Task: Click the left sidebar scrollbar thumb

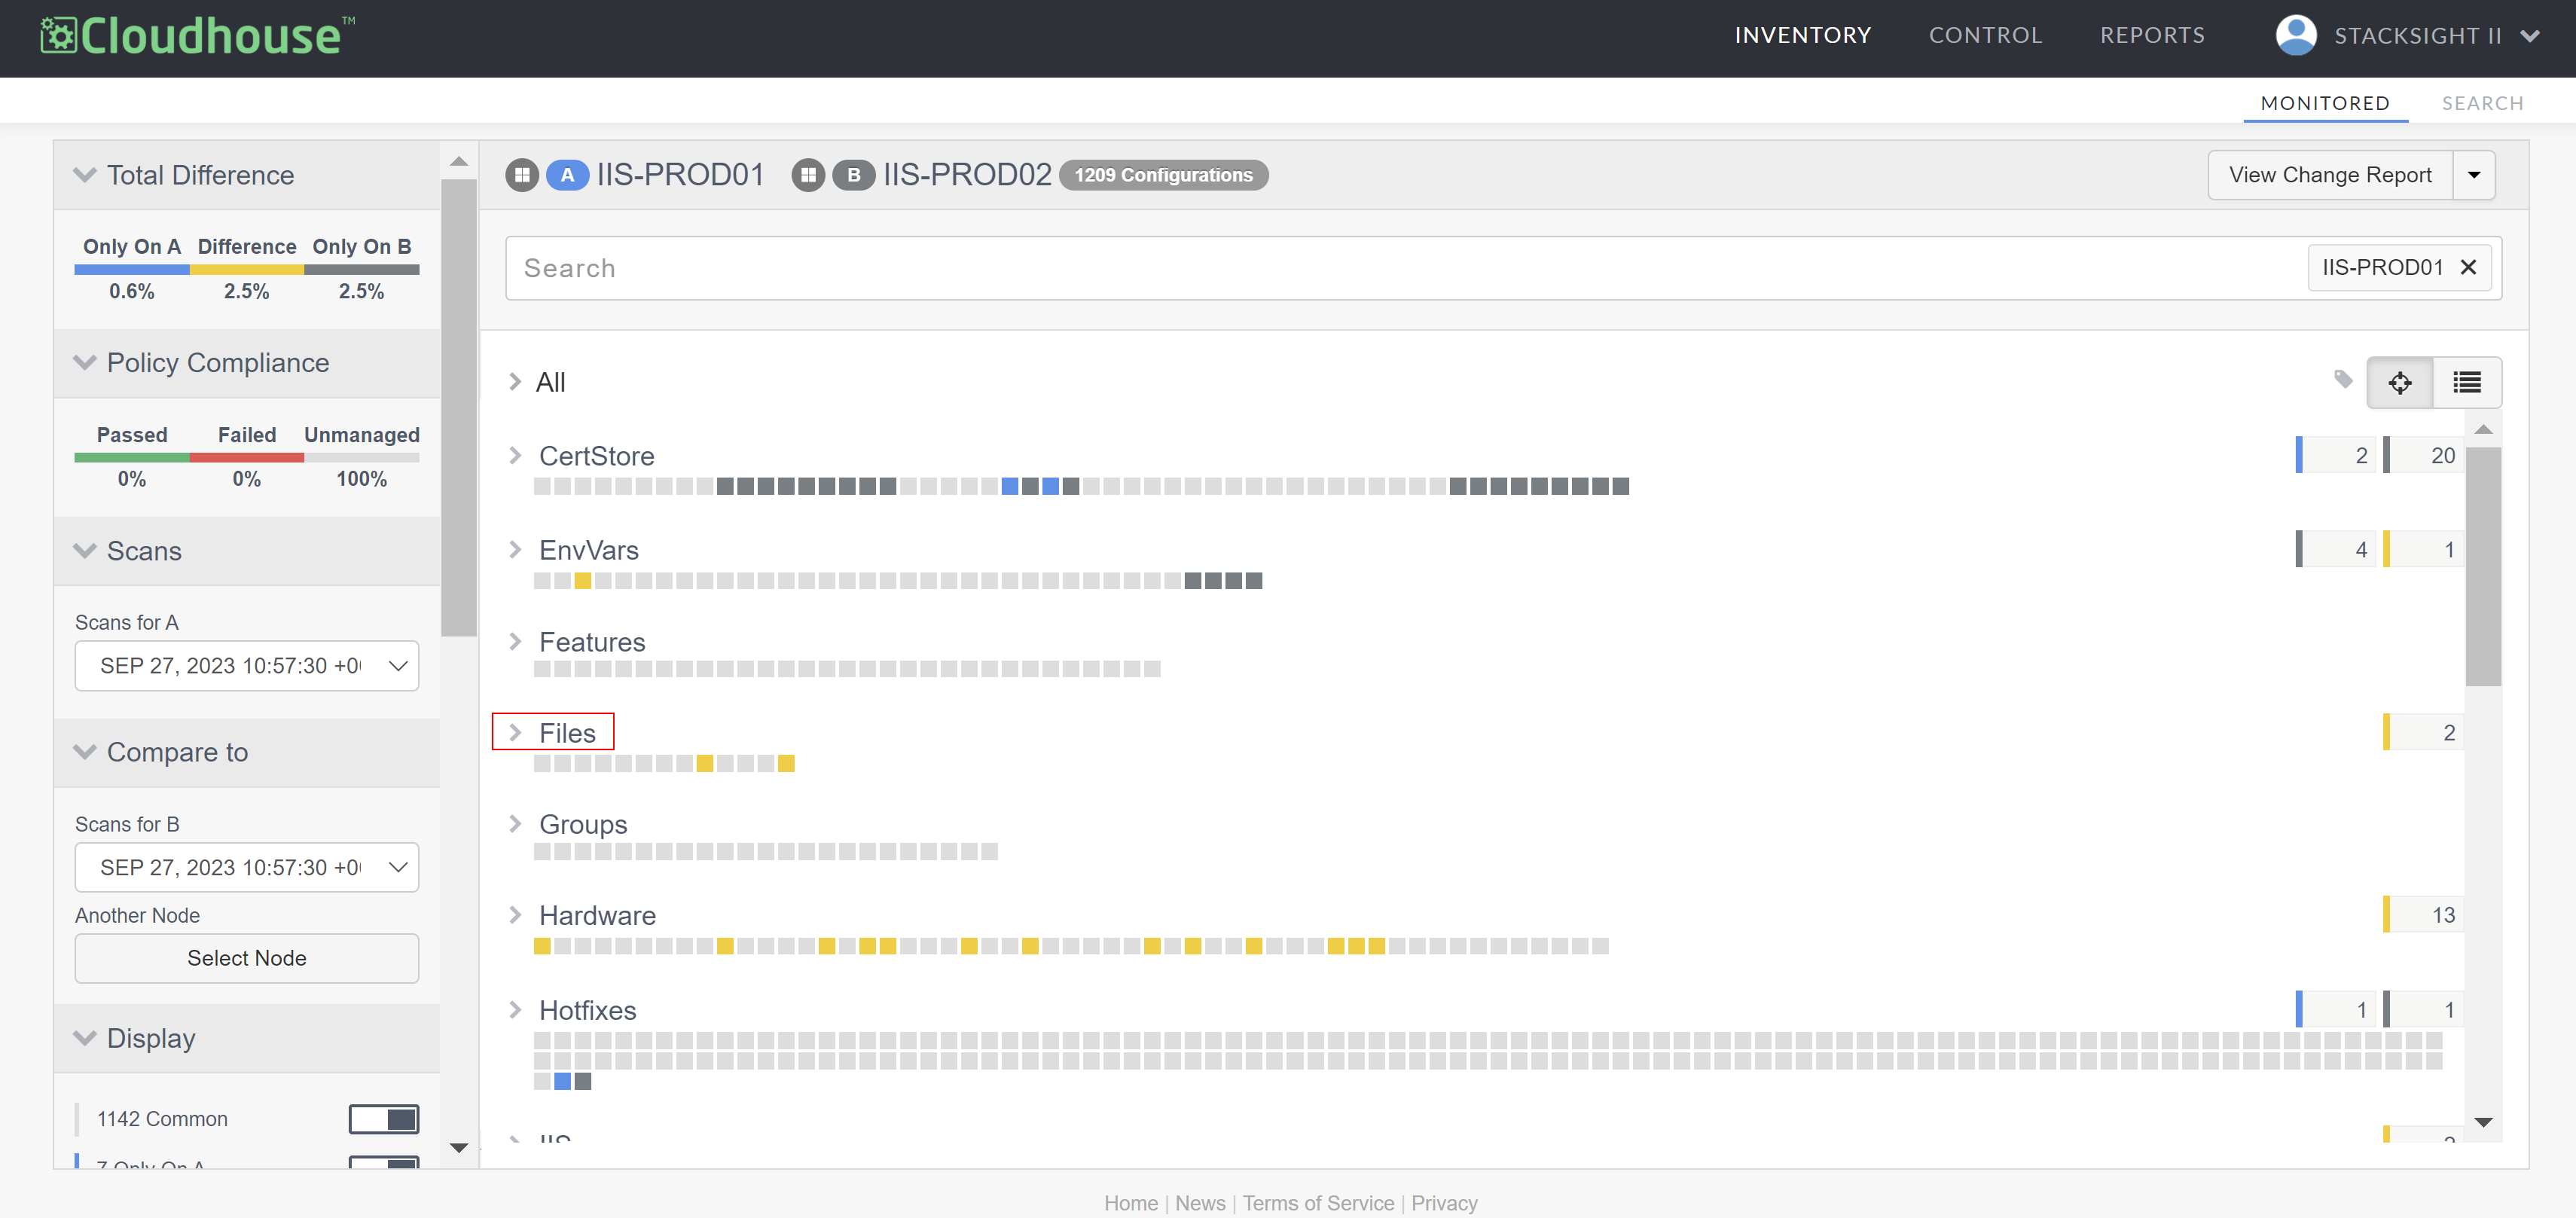Action: 459,408
